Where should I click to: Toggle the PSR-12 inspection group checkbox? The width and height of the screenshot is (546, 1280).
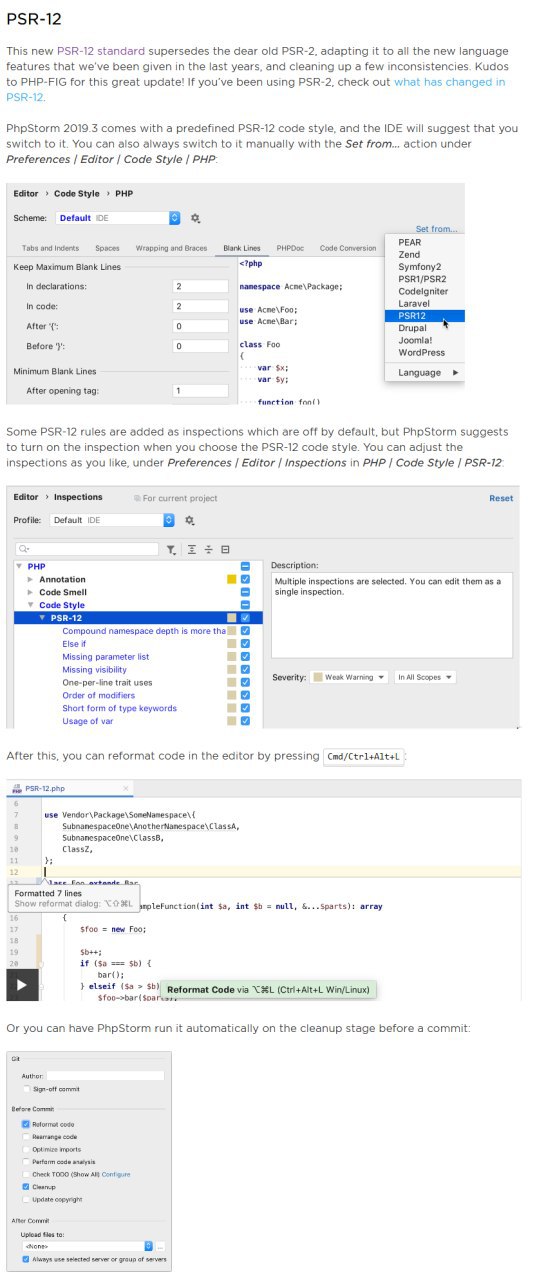pos(245,618)
